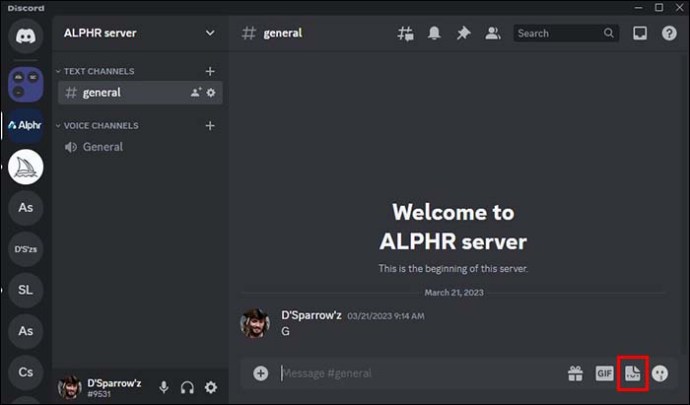Toggle headphones deafen
This screenshot has width=690, height=405.
[x=187, y=387]
